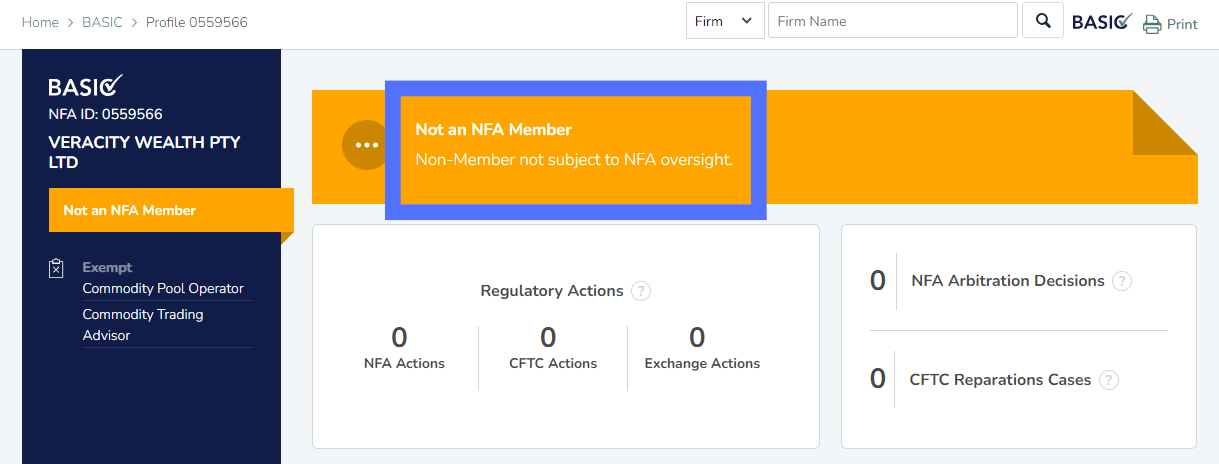The width and height of the screenshot is (1219, 464).
Task: Click the NFA Arbitration Decisions label
Action: (1008, 281)
